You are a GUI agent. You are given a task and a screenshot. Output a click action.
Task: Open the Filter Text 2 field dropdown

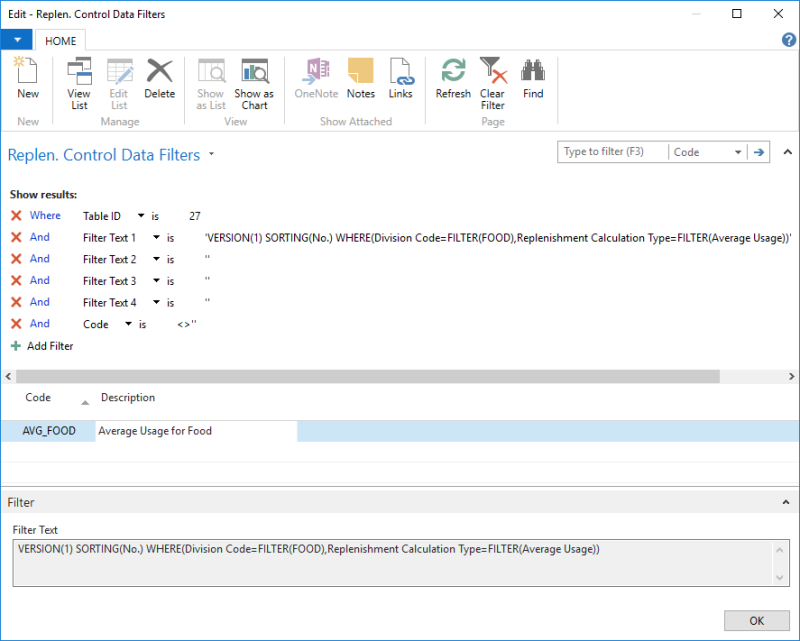[x=156, y=259]
